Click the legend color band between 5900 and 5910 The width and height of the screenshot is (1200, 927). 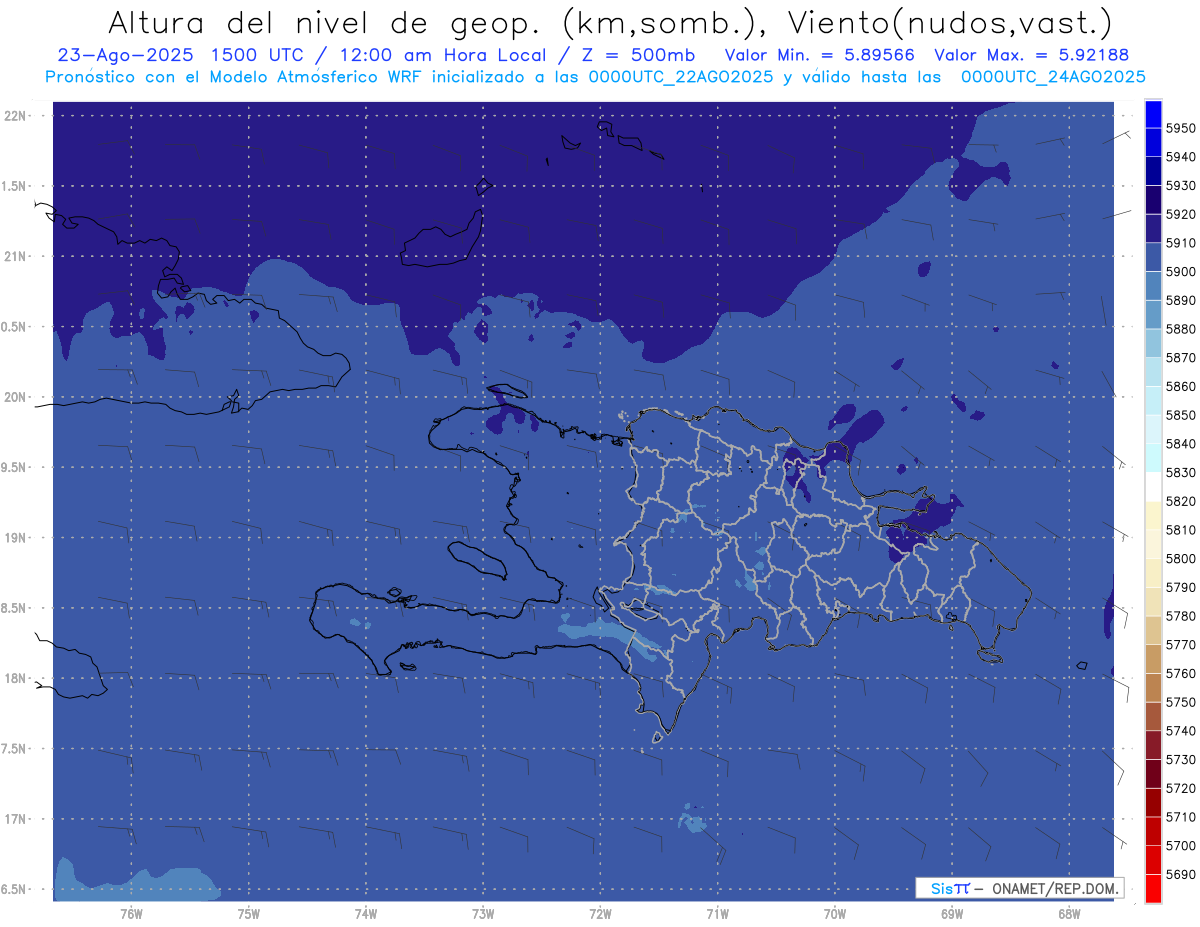pos(1153,257)
